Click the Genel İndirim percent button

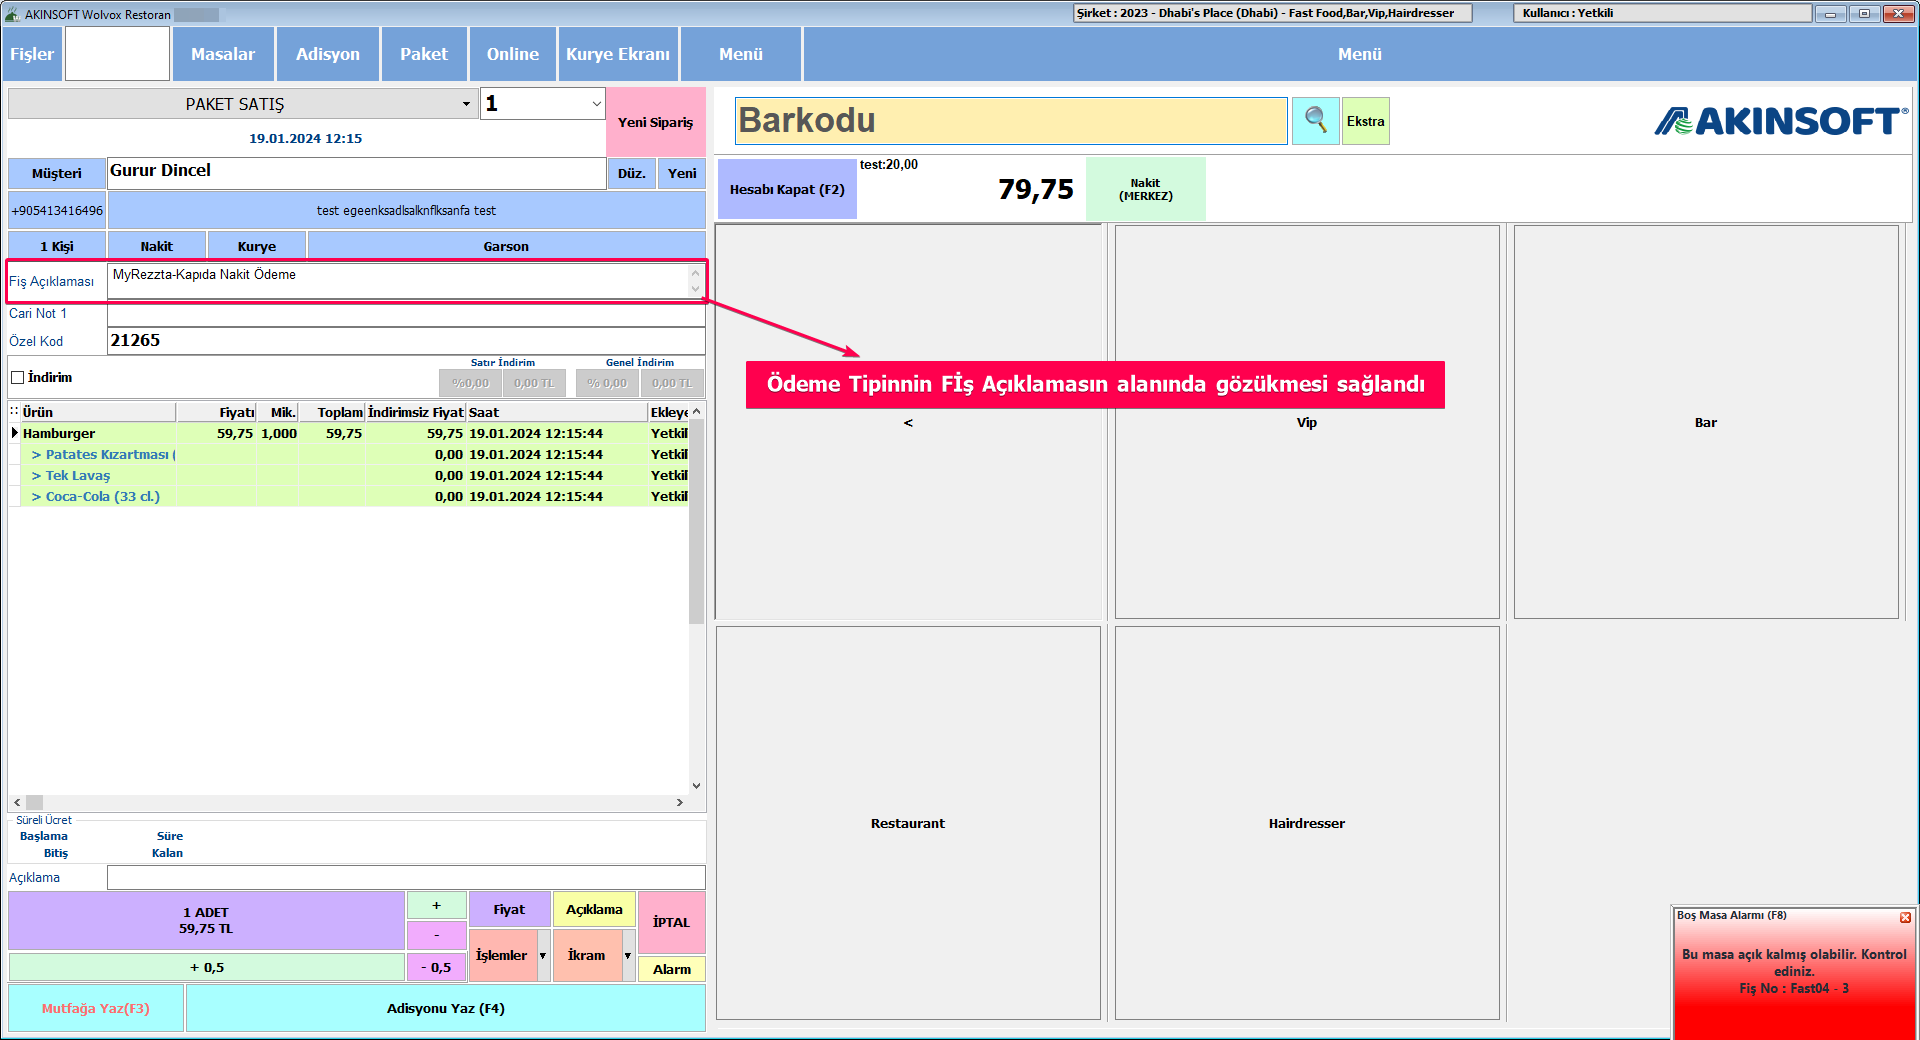tap(607, 383)
